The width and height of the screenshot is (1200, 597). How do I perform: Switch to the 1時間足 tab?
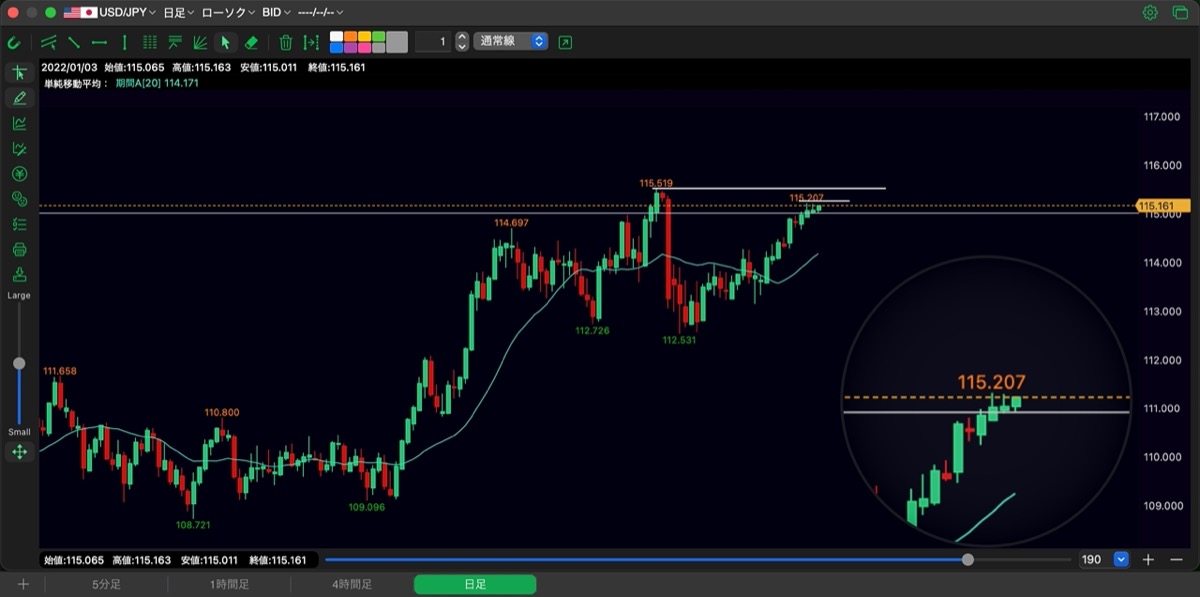click(229, 584)
